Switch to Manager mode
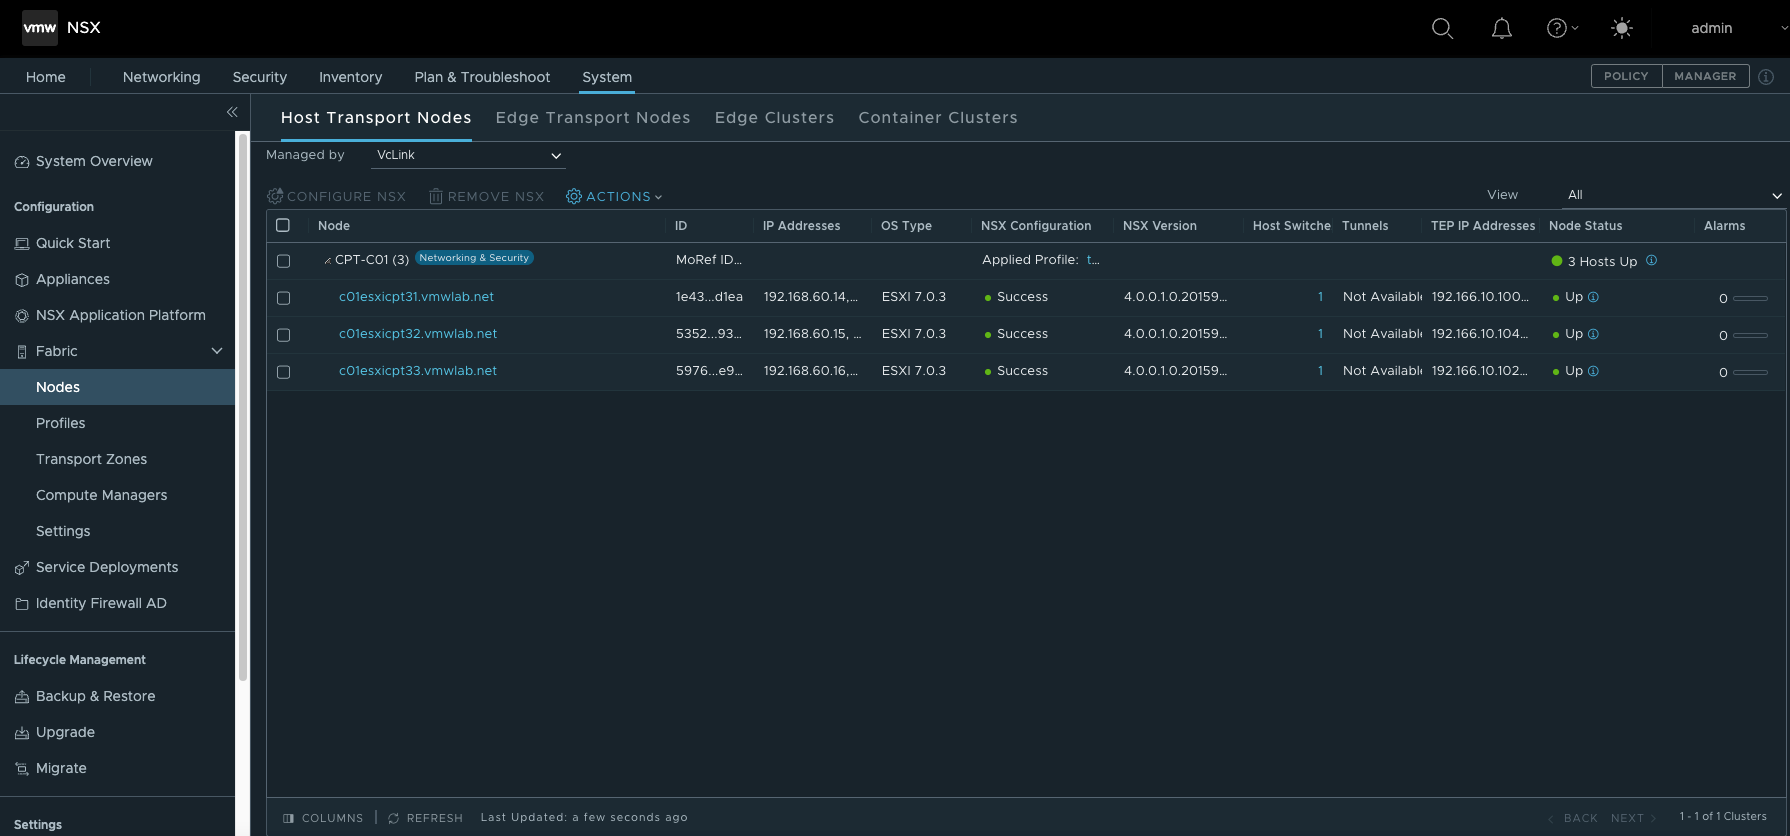Screen dimensions: 1790x836 [x=1705, y=76]
